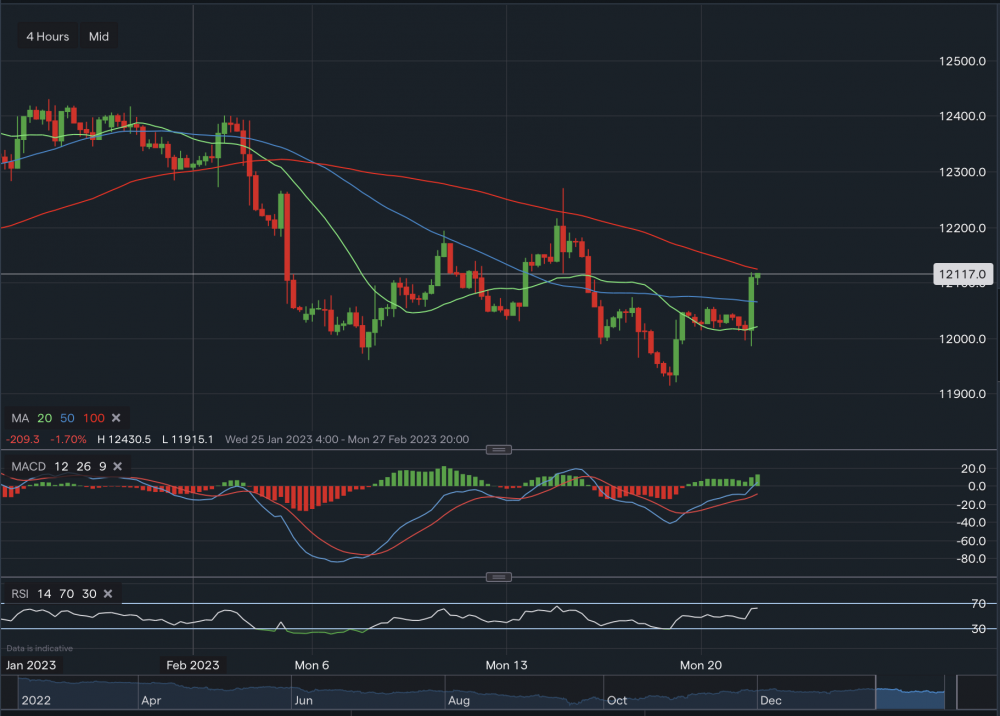Select the MA 100 period value

93,417
